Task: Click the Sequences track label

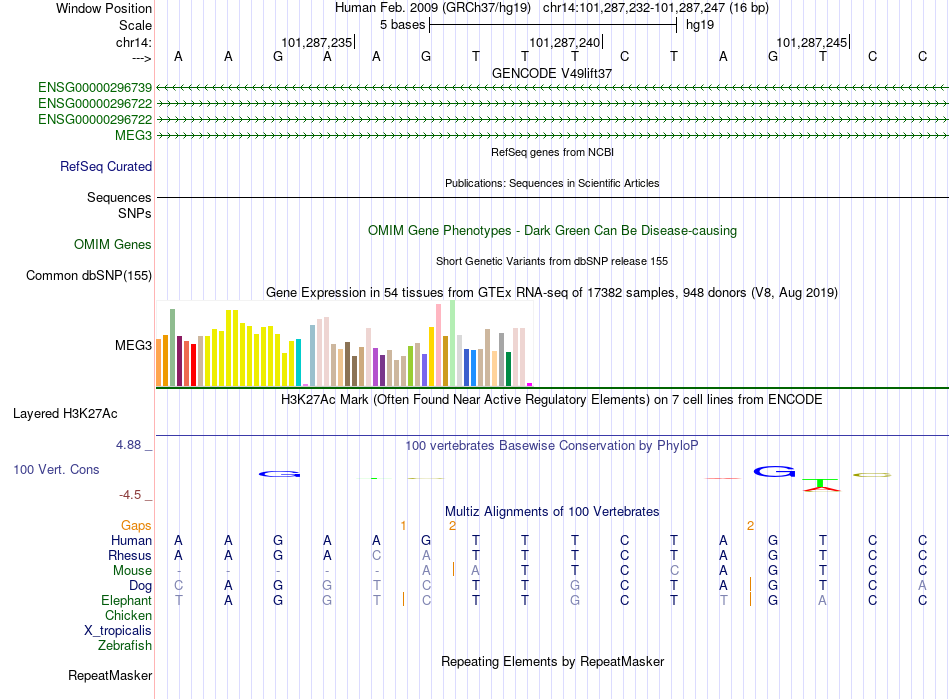Action: point(119,197)
